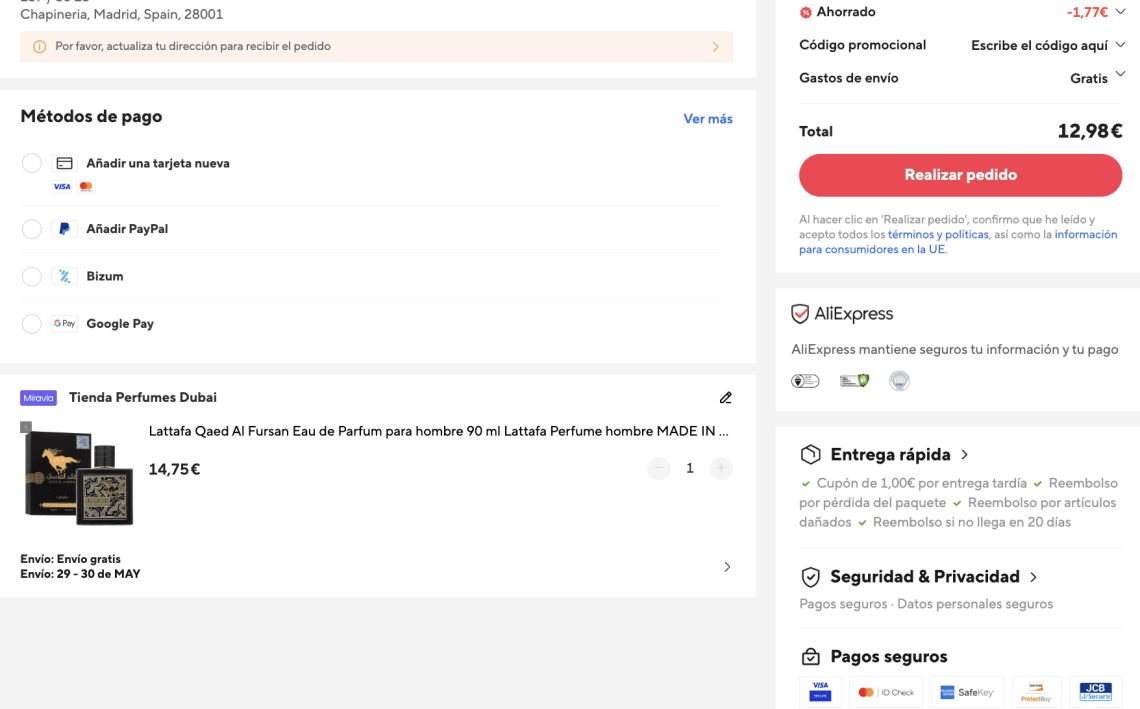Click the 12,98€ total amount
This screenshot has width=1140, height=709.
[1089, 131]
